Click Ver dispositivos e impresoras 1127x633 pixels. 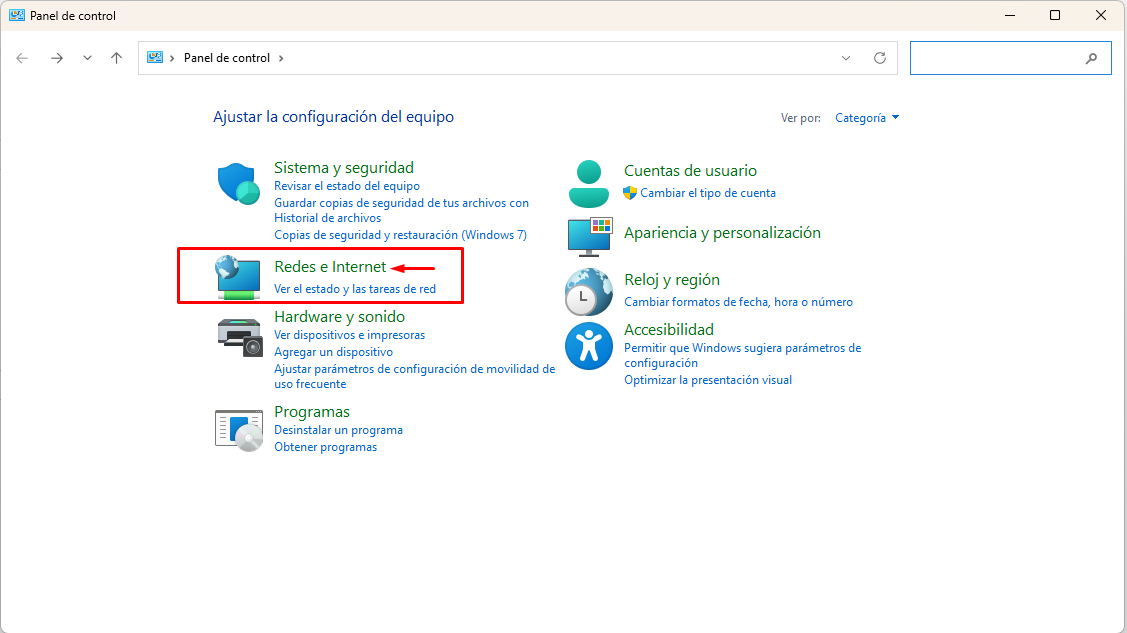click(349, 335)
